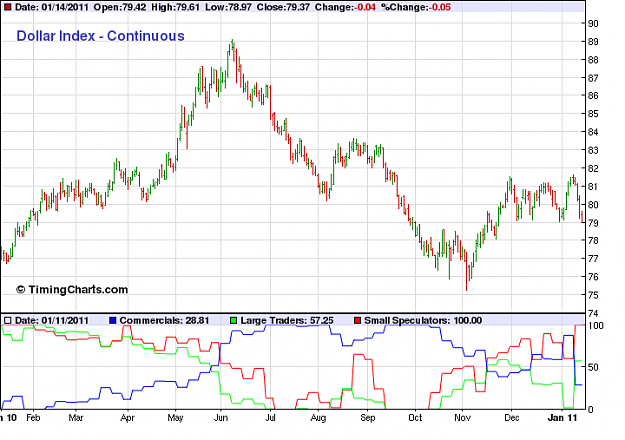Image resolution: width=625 pixels, height=440 pixels.
Task: Click the blue Commercials legend swatch
Action: point(113,320)
